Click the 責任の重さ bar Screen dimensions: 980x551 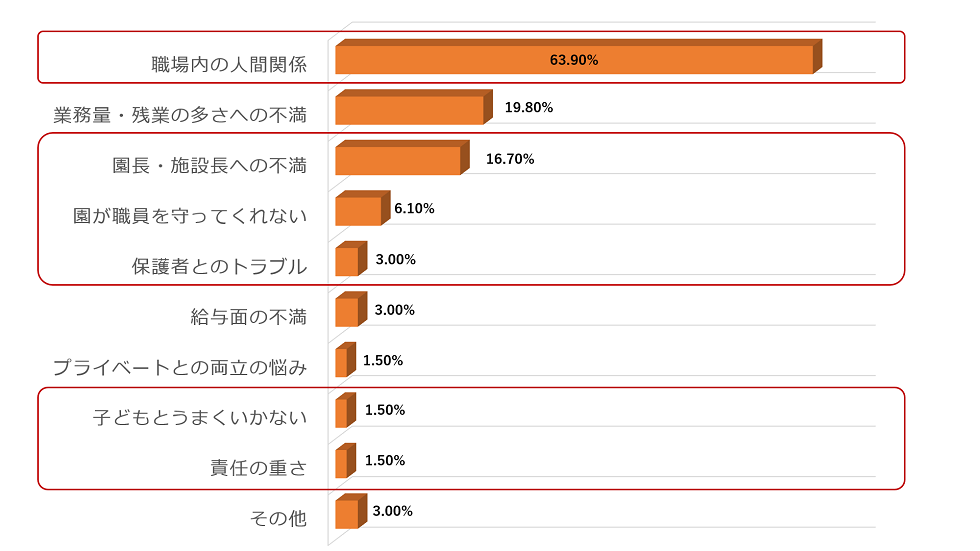coord(342,463)
